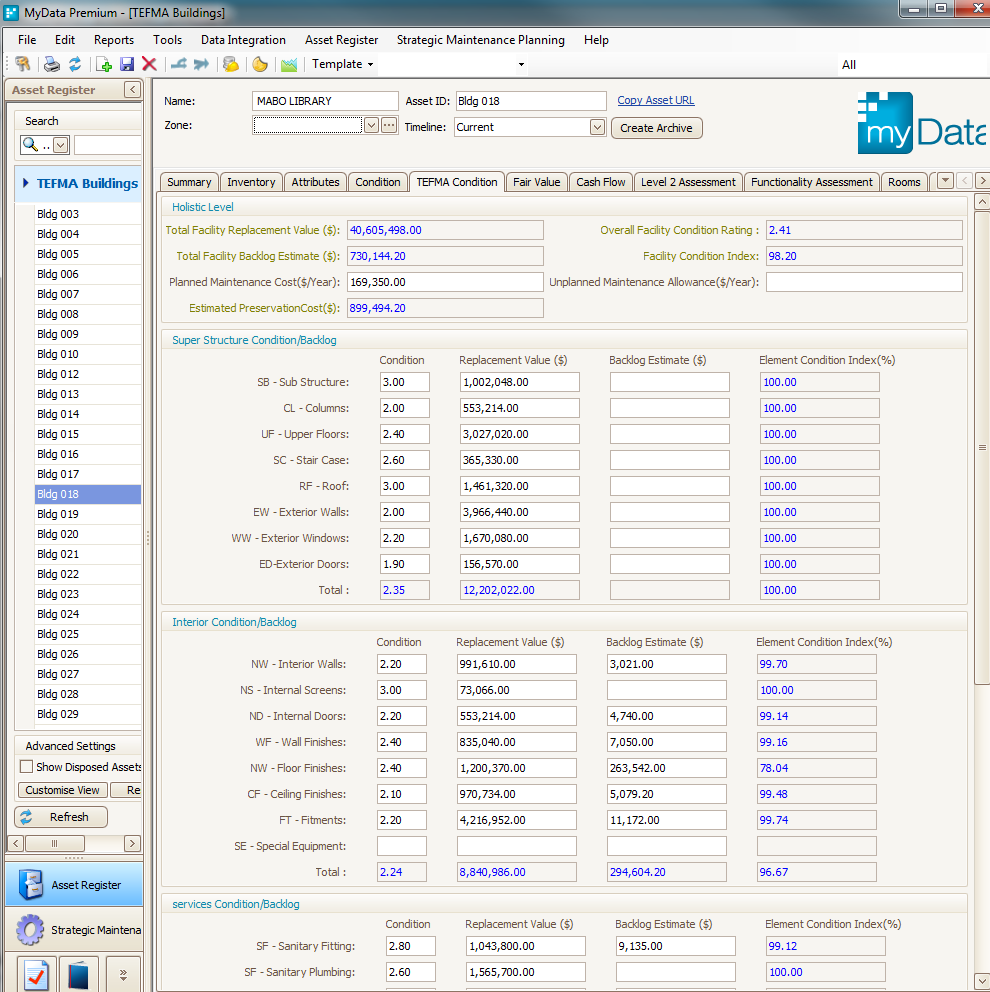Open the Strategic Maintenance Planning menu
The height and width of the screenshot is (992, 990).
480,40
